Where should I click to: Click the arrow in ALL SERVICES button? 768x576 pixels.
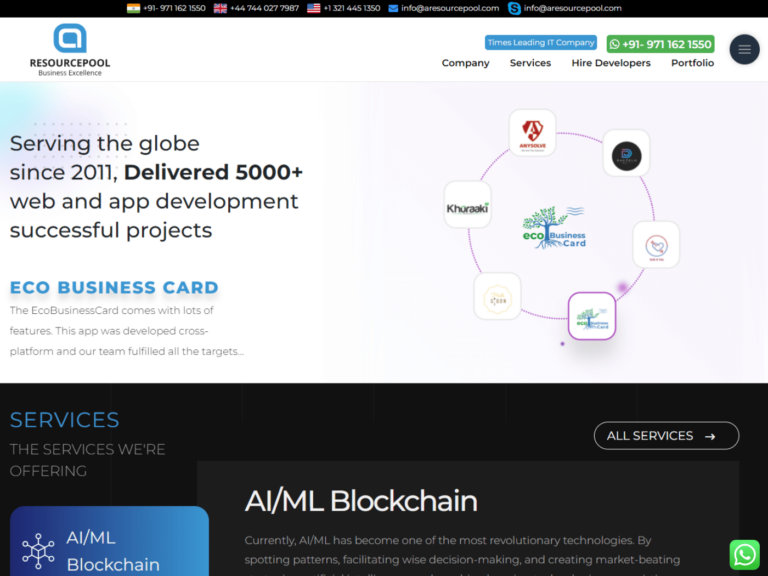(x=710, y=436)
